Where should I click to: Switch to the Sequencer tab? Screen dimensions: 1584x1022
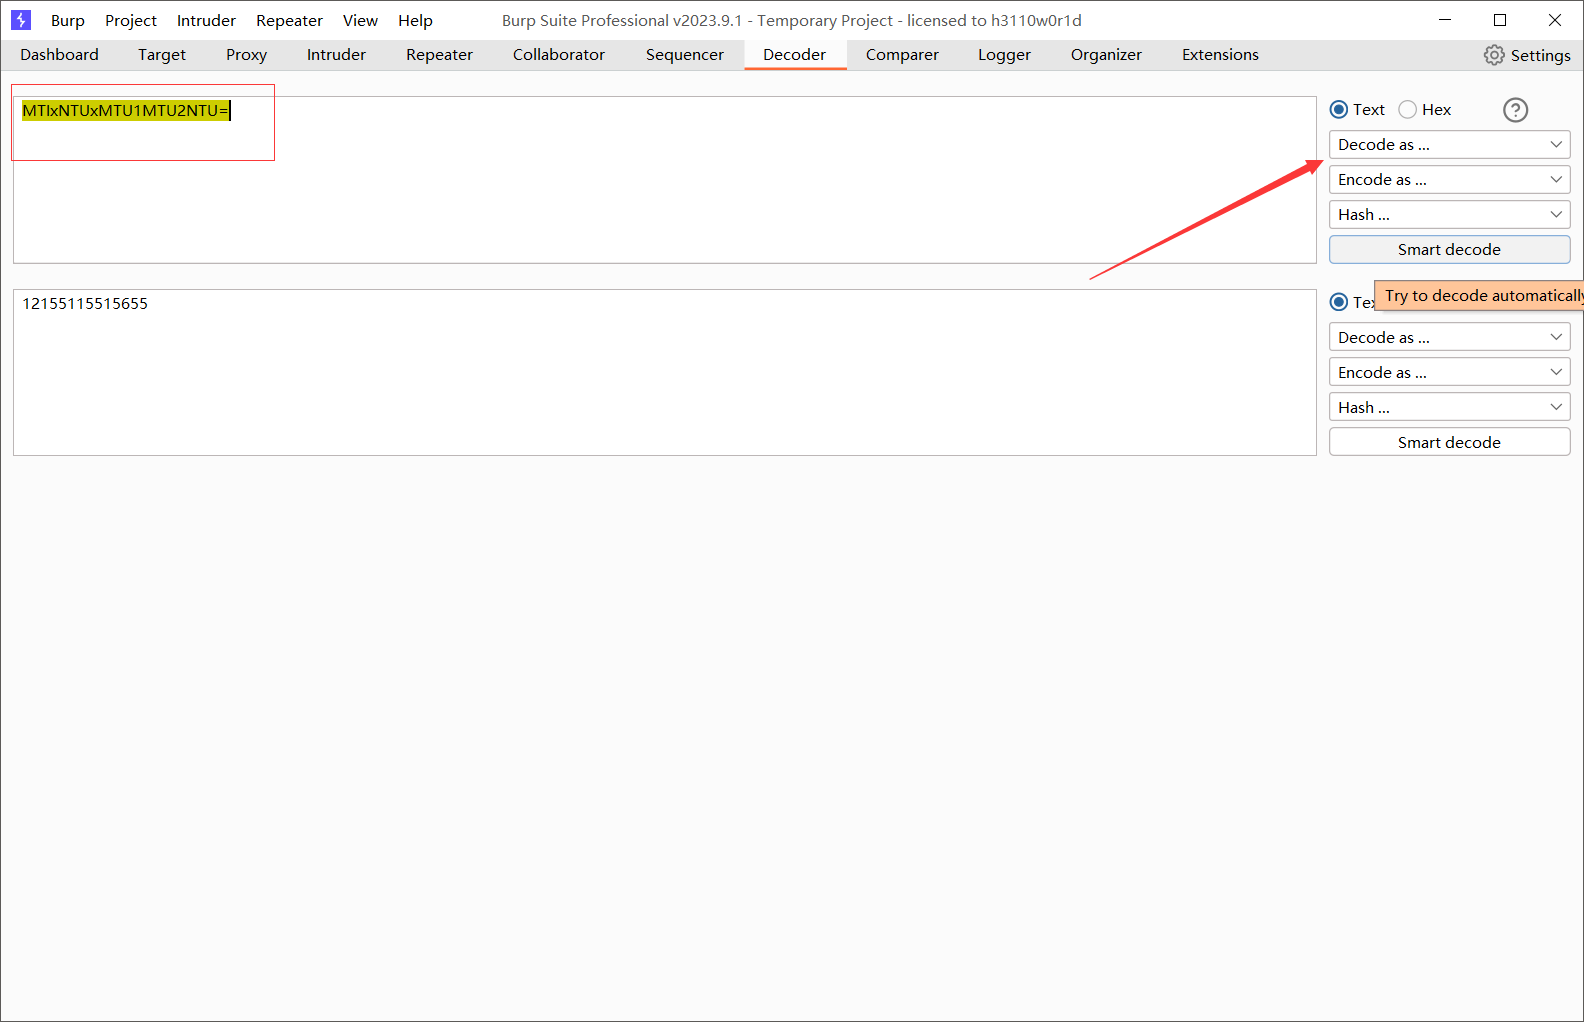(x=685, y=55)
